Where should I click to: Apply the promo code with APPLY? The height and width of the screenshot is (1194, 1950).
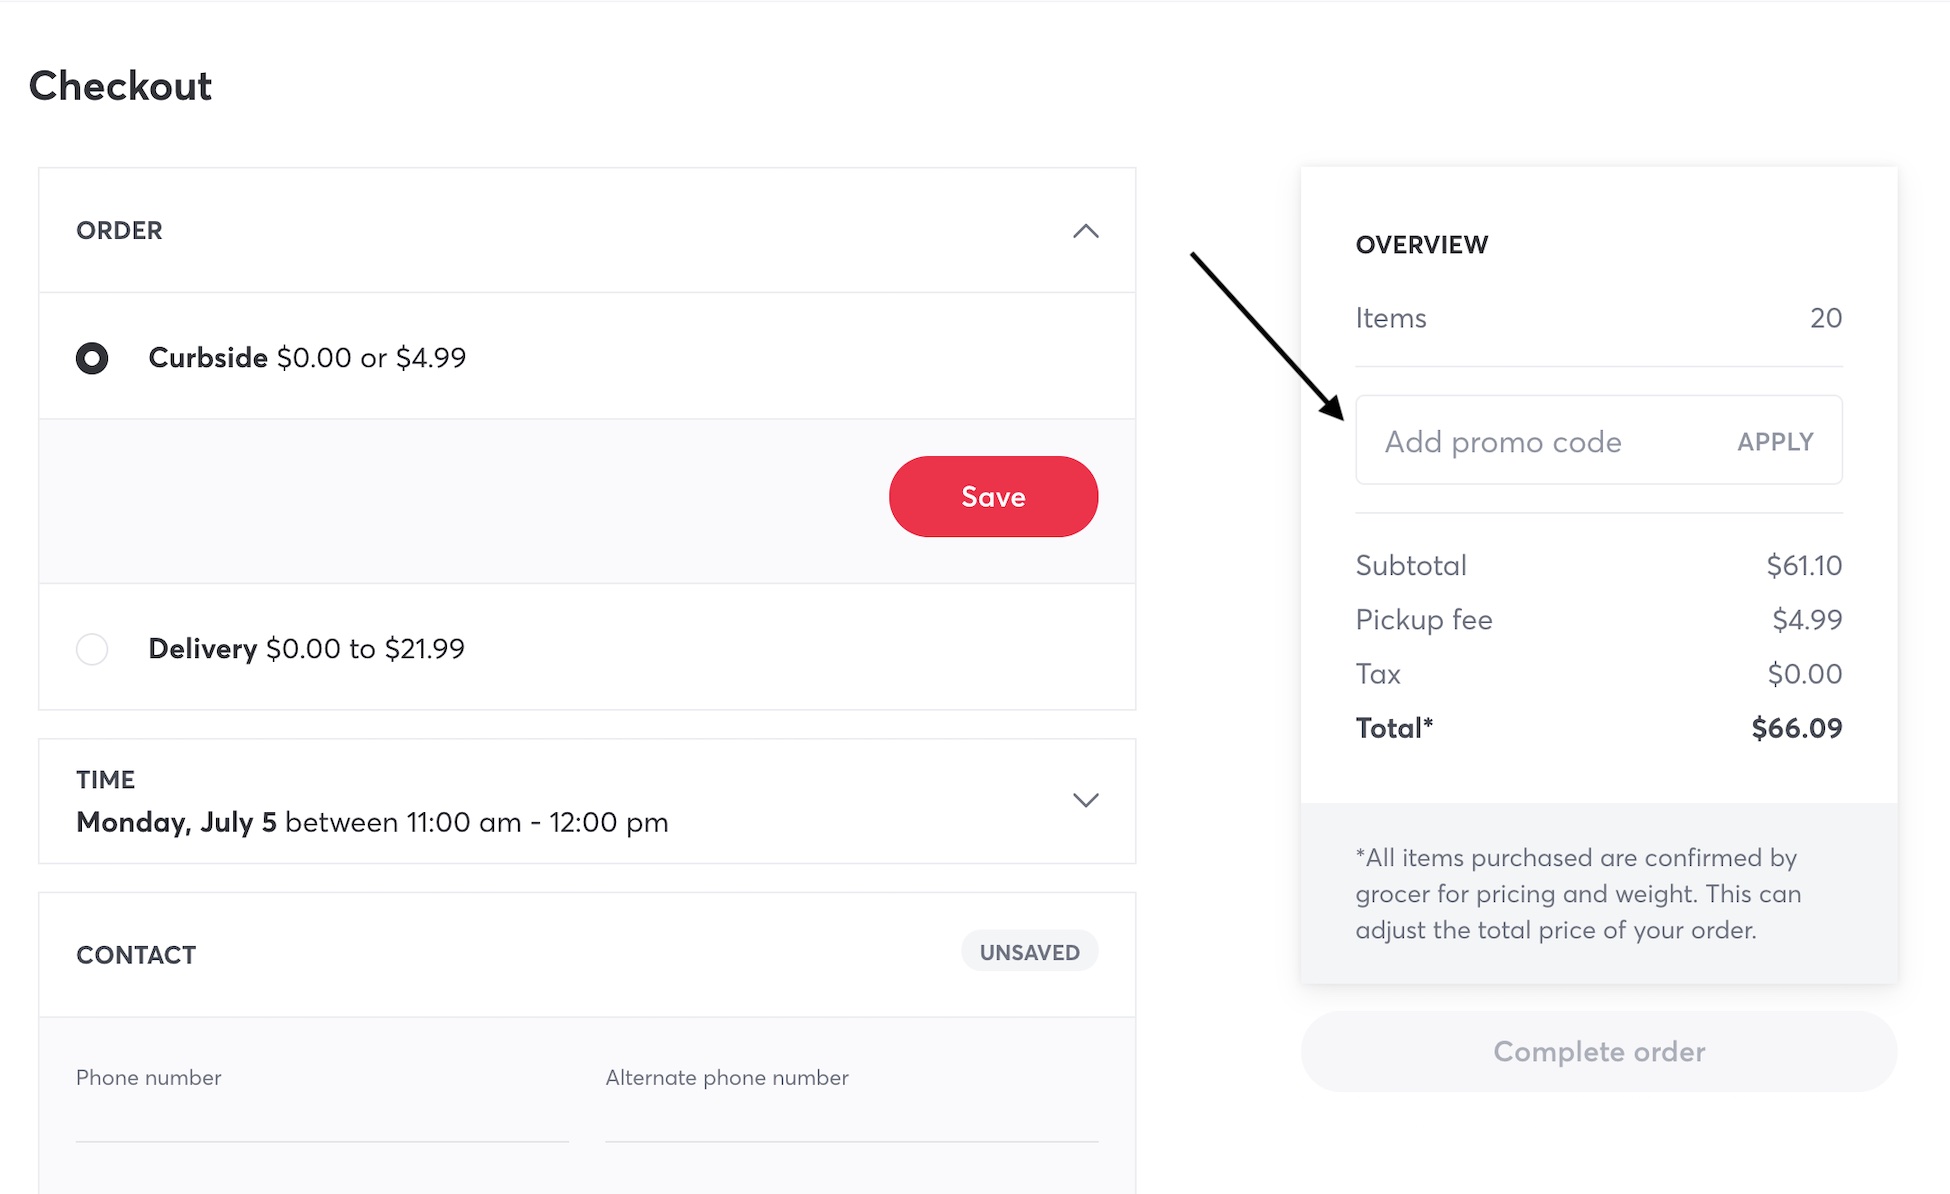[1775, 442]
